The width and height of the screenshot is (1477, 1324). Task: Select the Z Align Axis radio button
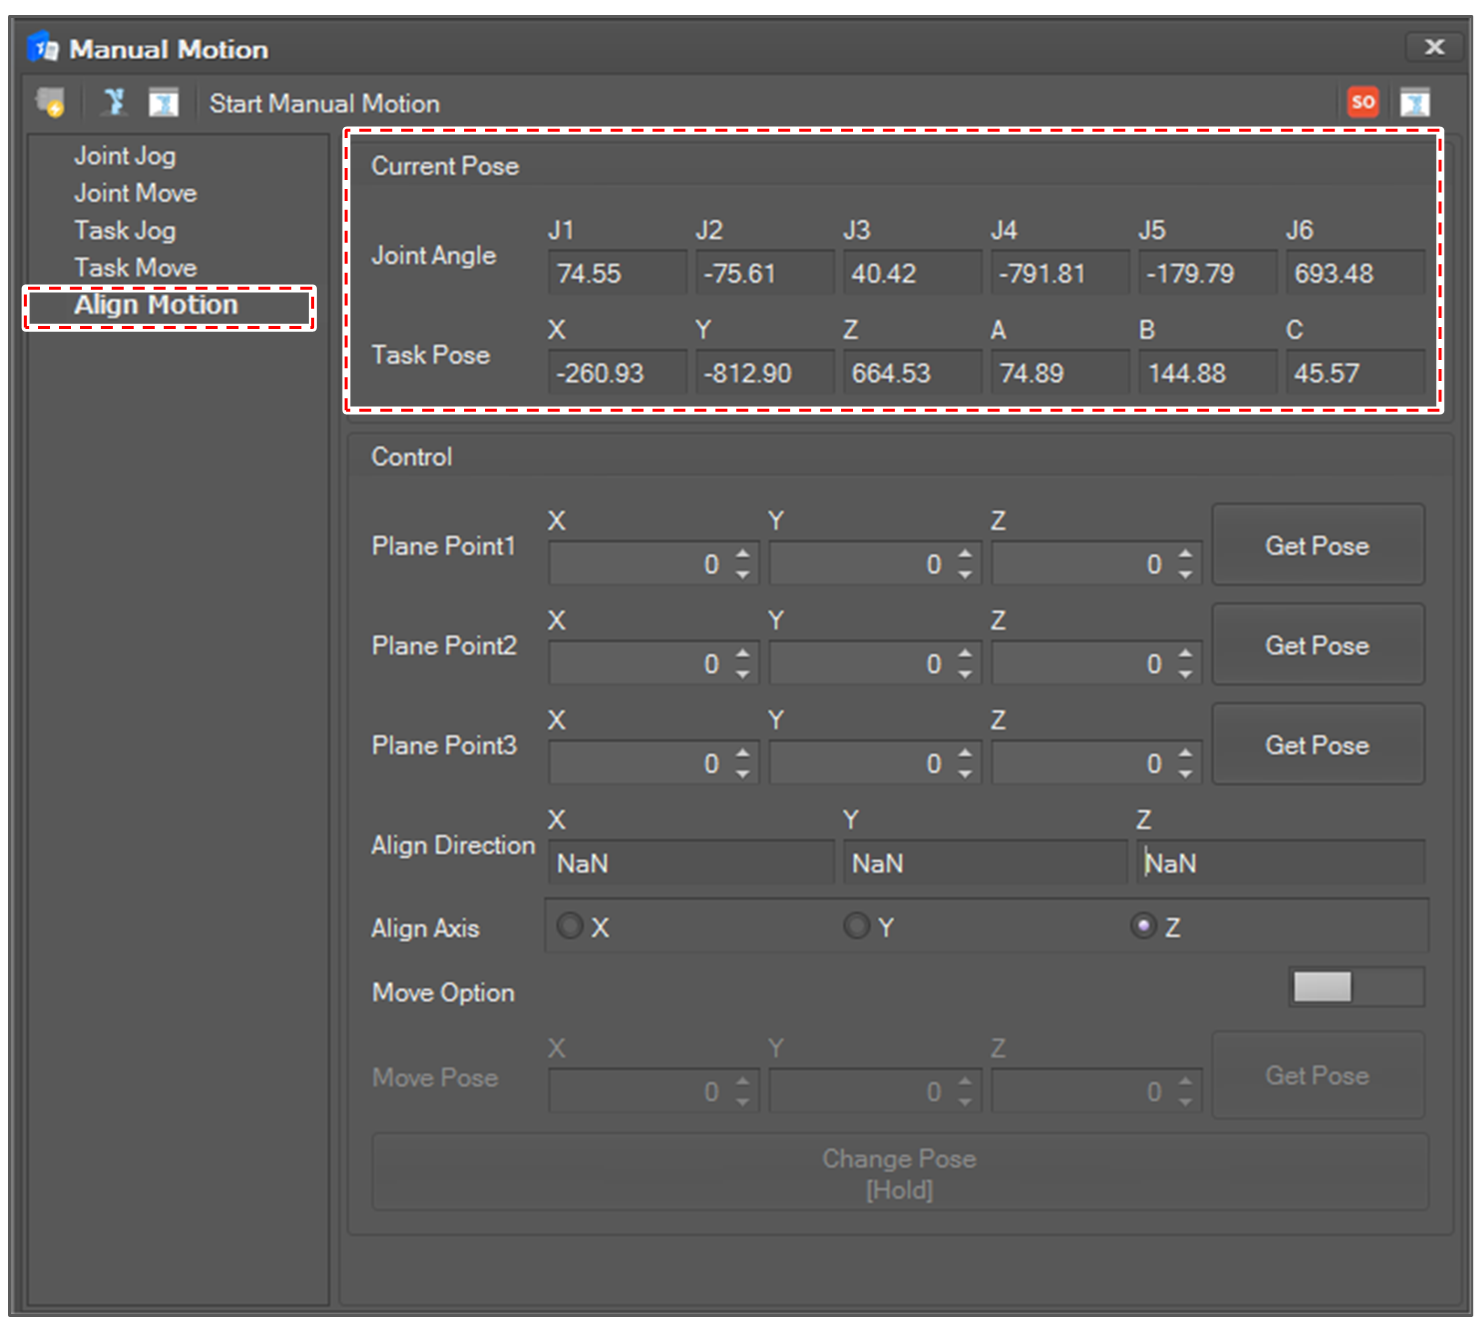tap(1143, 926)
